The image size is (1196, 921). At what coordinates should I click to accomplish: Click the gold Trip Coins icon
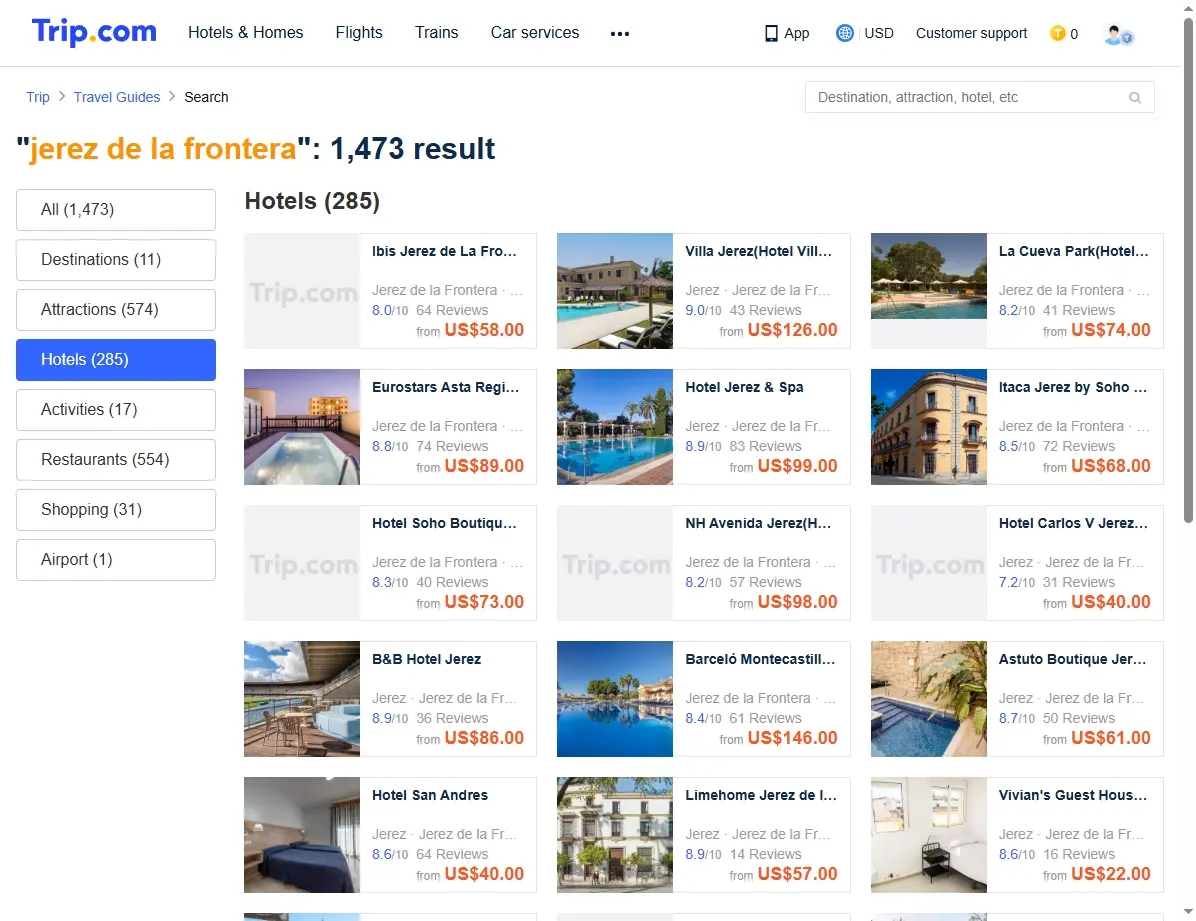[x=1057, y=33]
